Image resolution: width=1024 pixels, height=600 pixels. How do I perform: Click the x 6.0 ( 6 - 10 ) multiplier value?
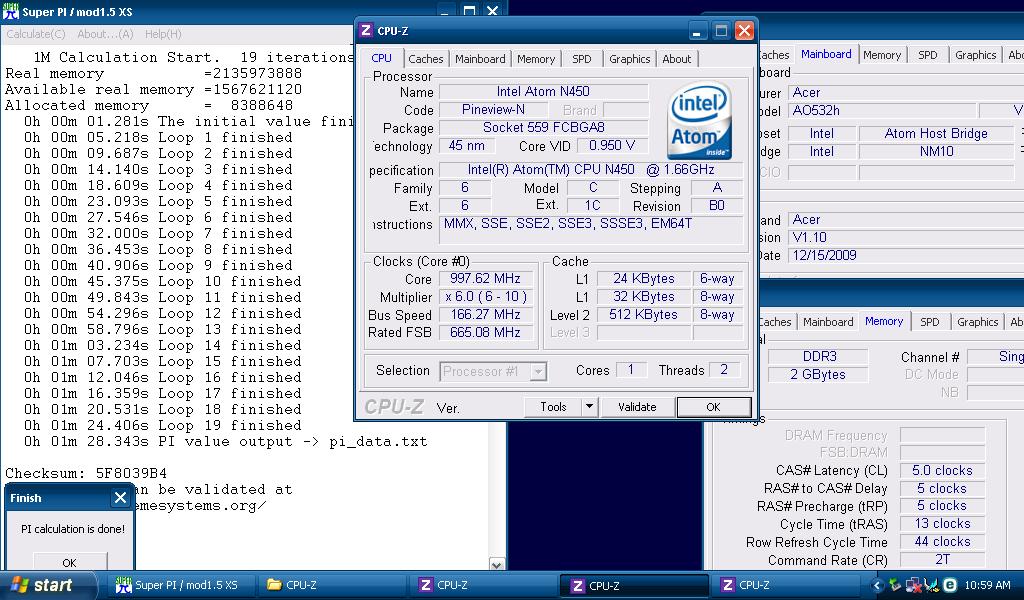point(485,296)
